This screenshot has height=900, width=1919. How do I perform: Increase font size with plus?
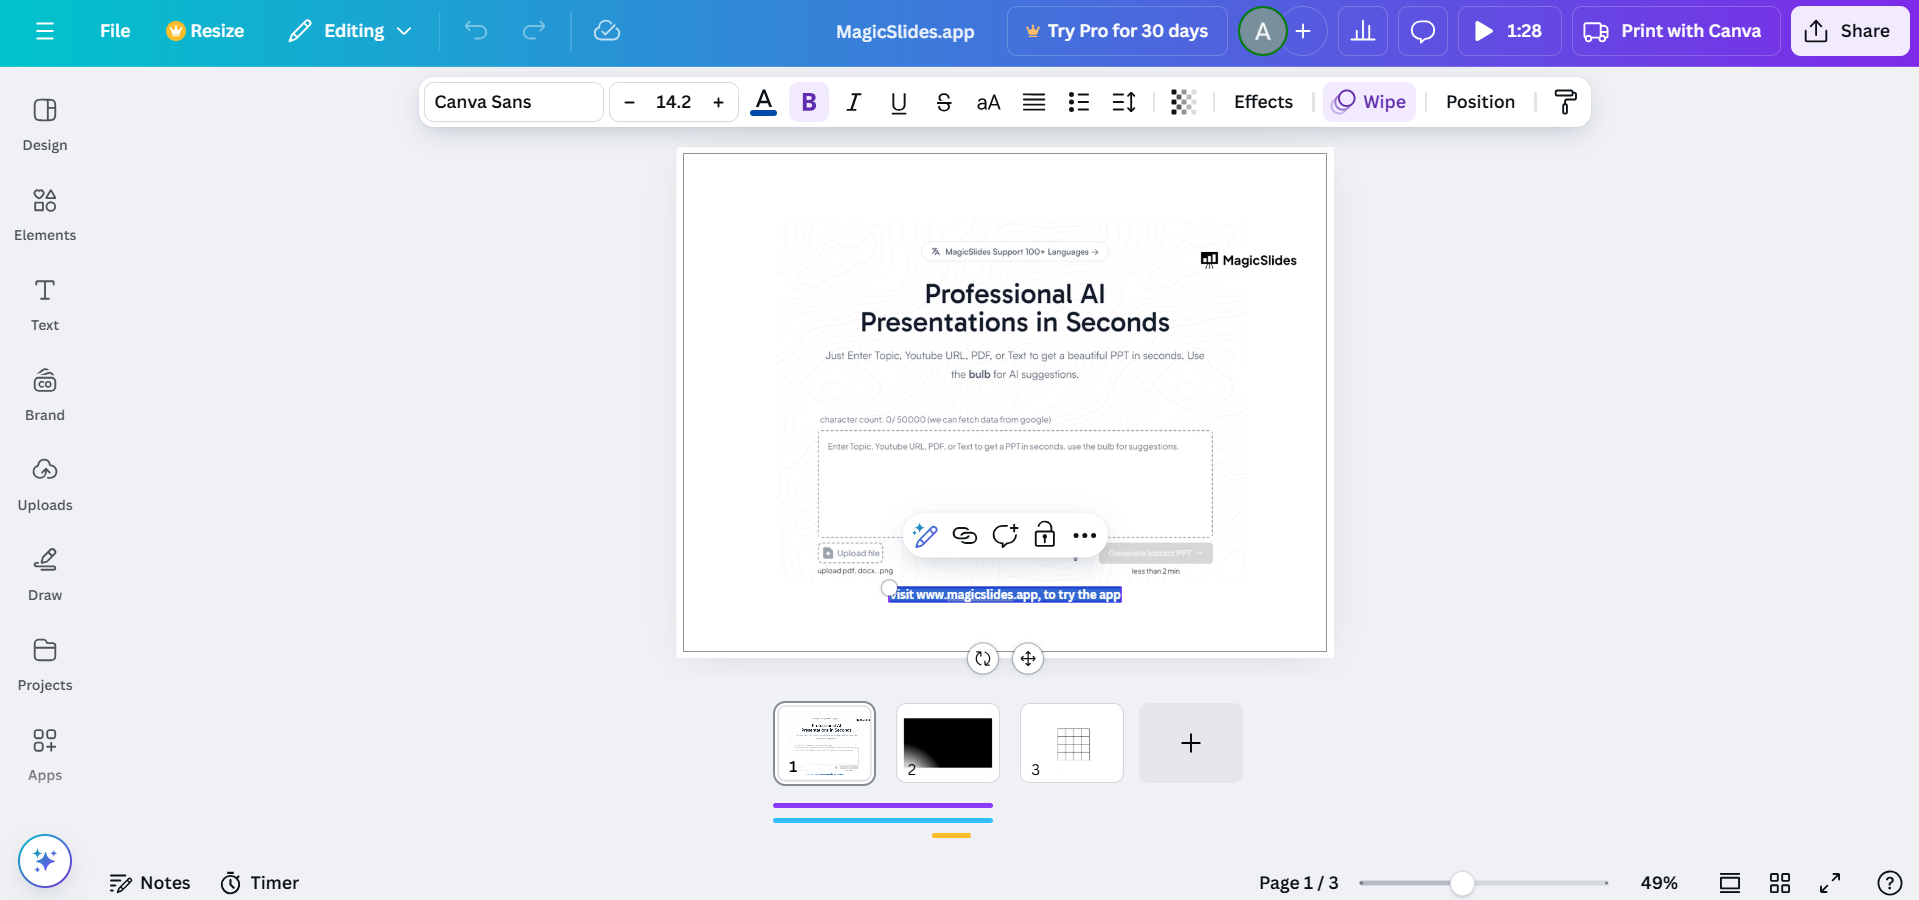718,102
